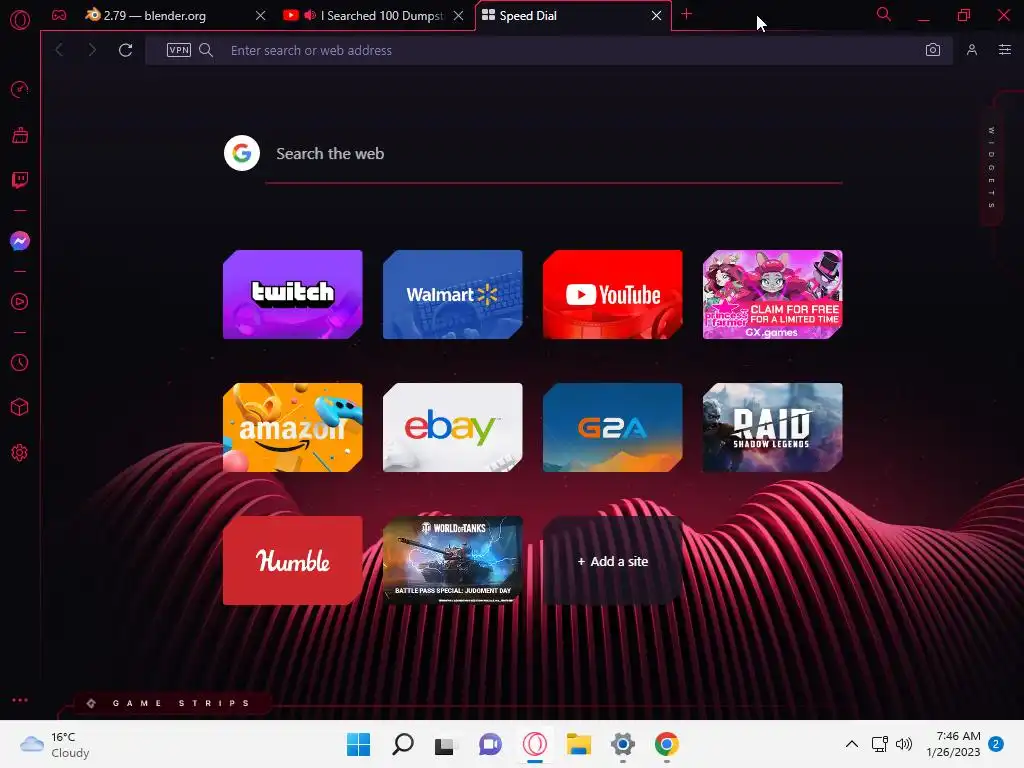The image size is (1024, 768).
Task: Open the Windows Start menu
Action: click(358, 744)
